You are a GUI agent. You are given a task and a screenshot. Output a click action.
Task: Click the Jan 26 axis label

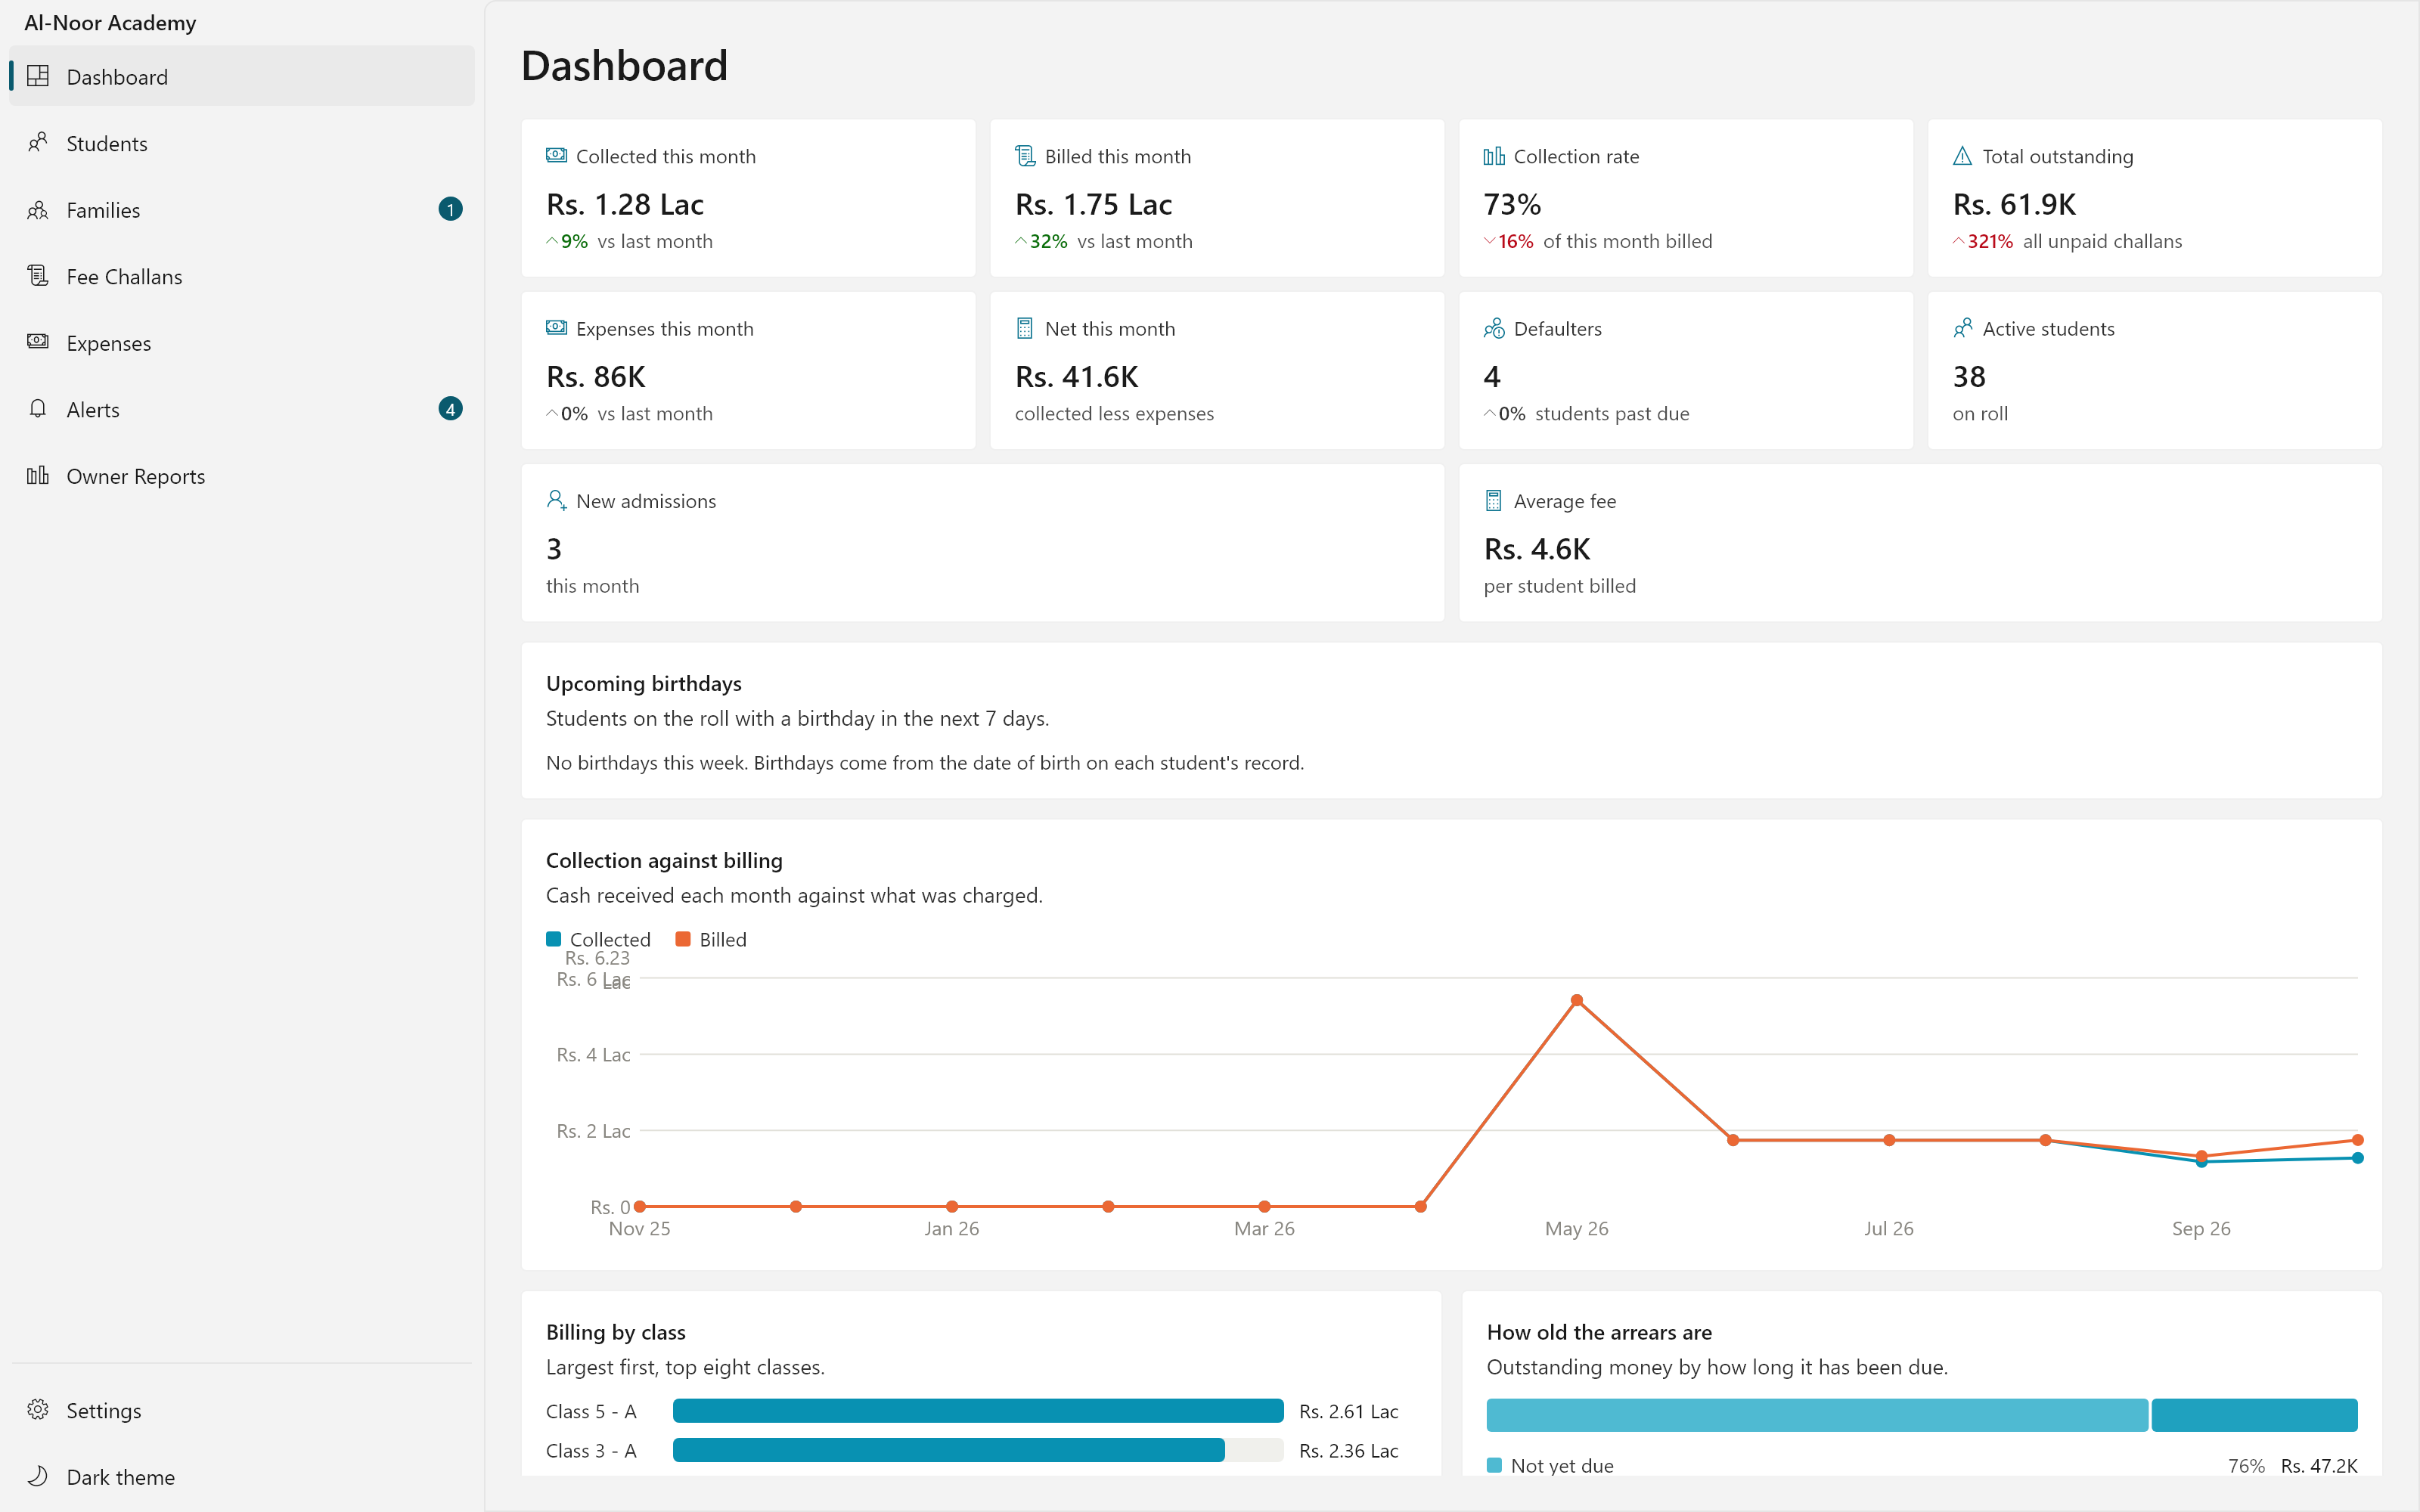[x=951, y=1228]
